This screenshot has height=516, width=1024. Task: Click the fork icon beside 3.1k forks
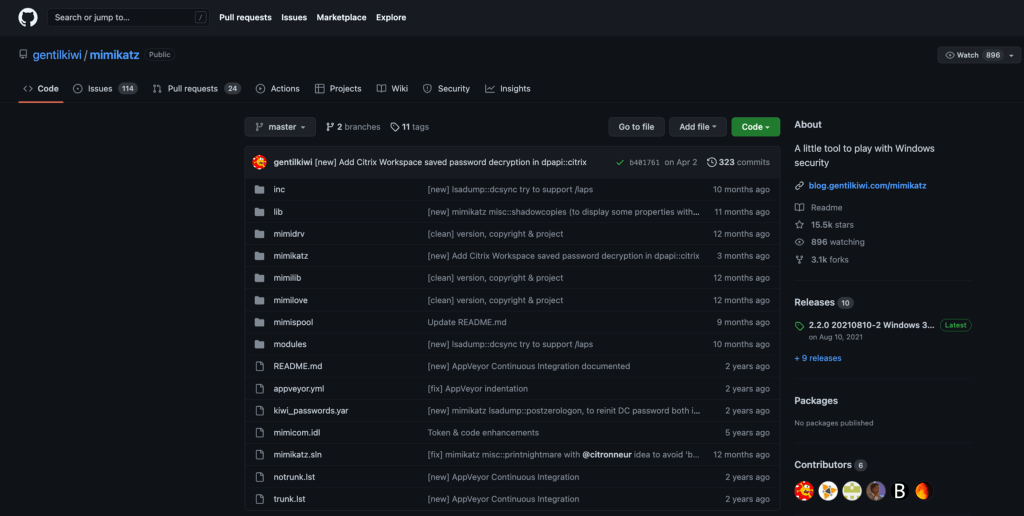799,259
